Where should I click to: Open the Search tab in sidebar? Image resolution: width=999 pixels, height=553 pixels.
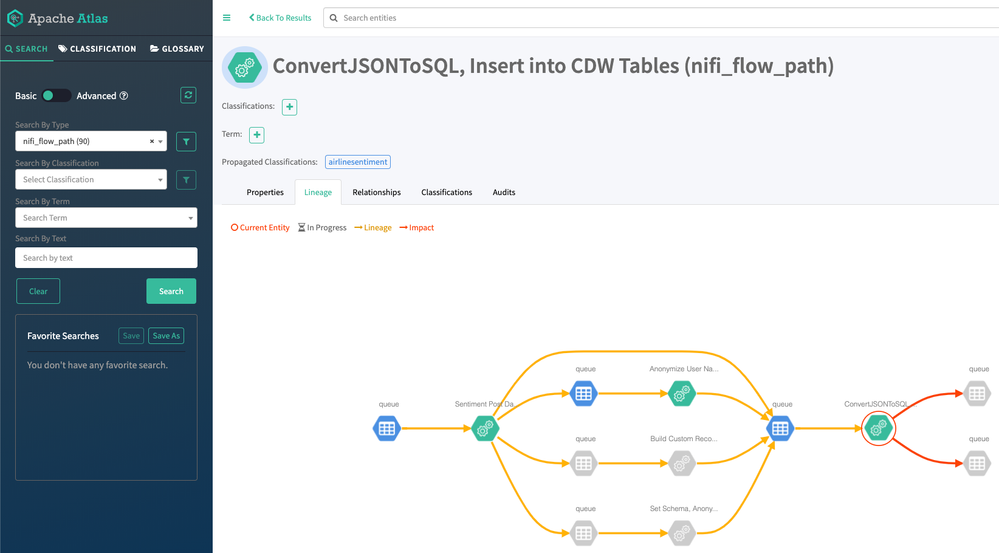click(x=26, y=49)
